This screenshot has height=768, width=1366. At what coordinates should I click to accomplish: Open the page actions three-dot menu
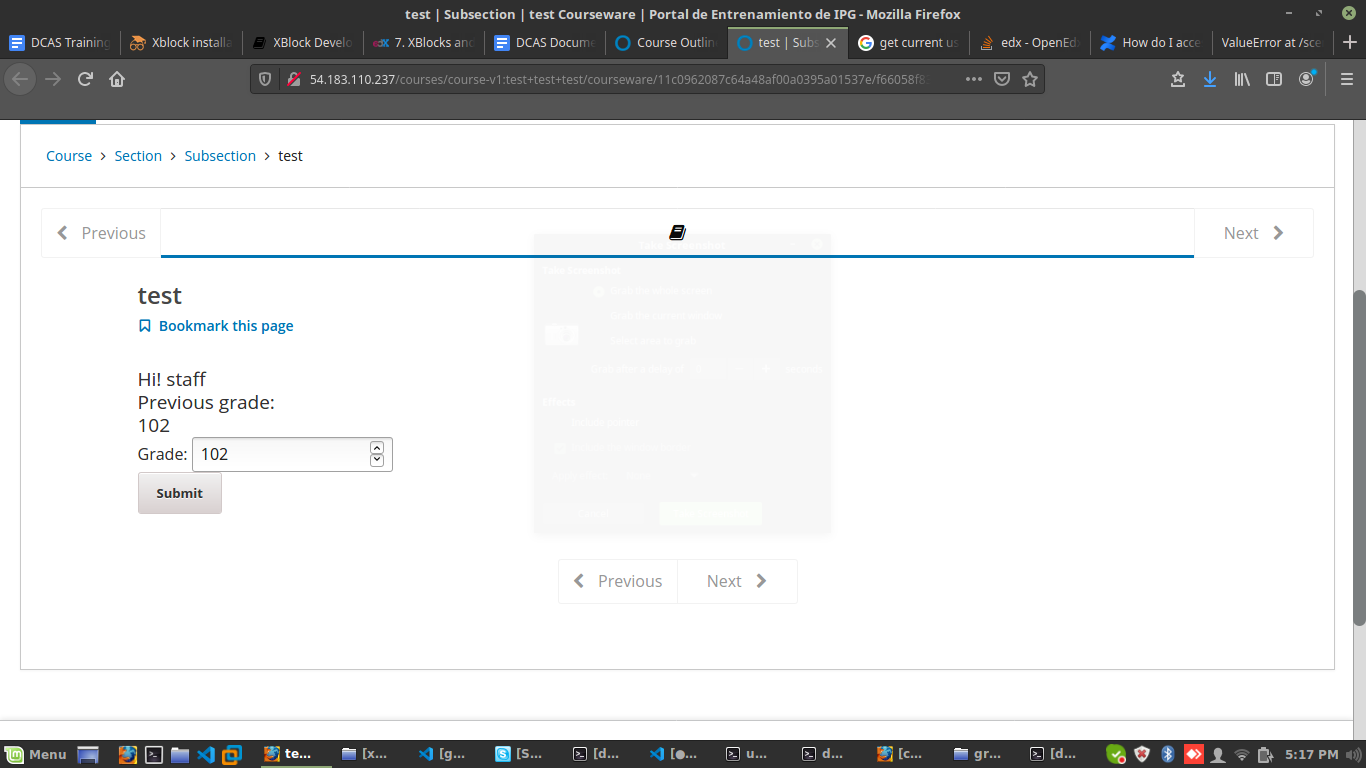[973, 79]
